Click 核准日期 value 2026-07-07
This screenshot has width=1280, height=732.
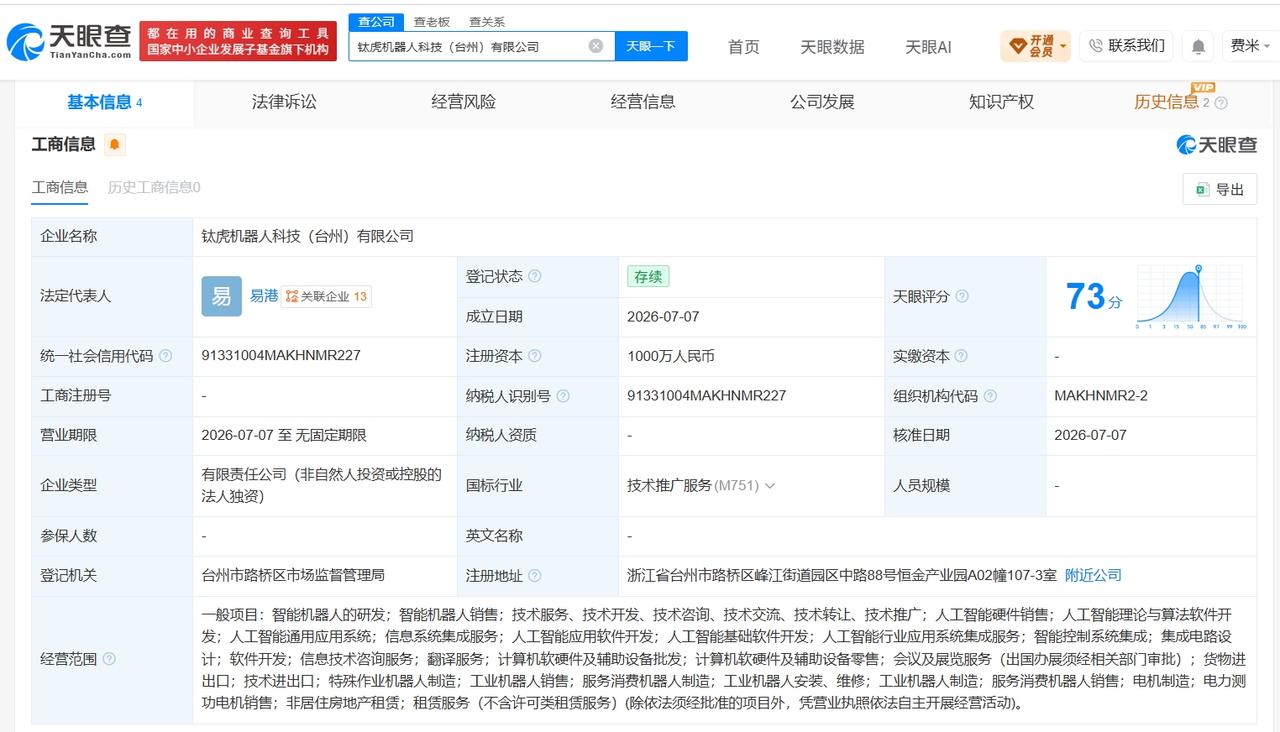pyautogui.click(x=1090, y=436)
